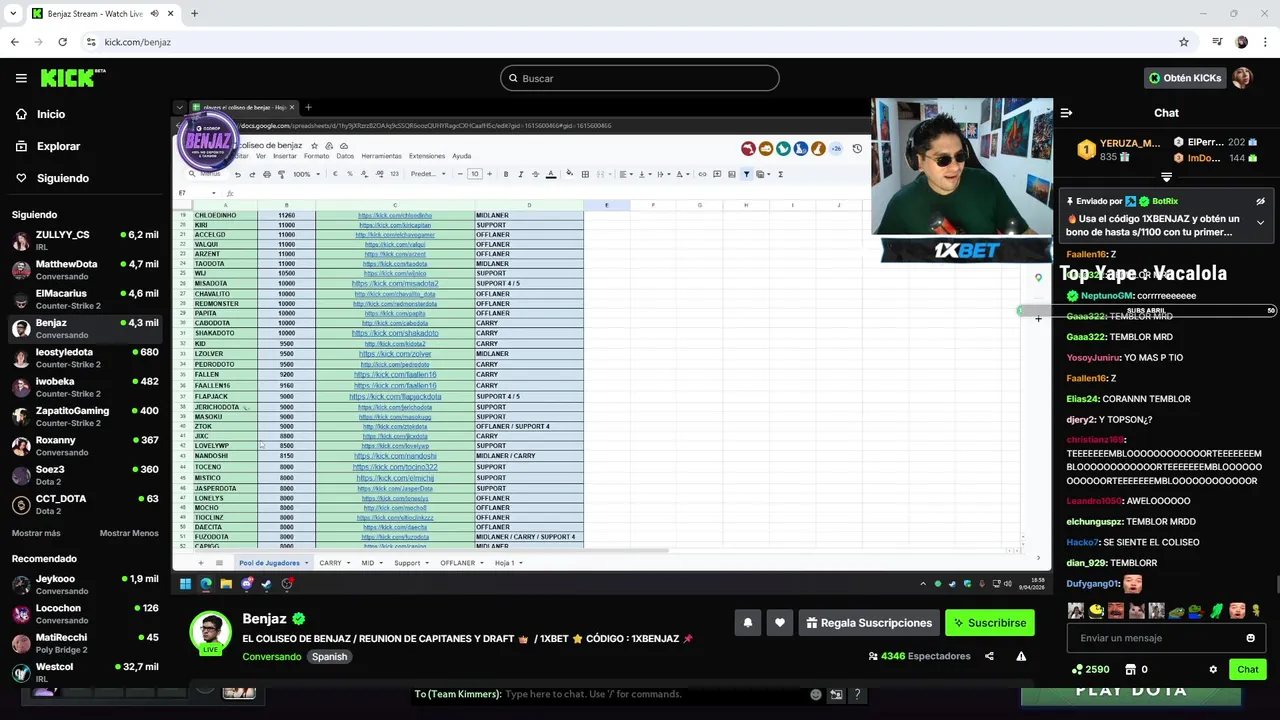The width and height of the screenshot is (1280, 720).
Task: Open the Datos menu in Sheets
Action: [345, 156]
